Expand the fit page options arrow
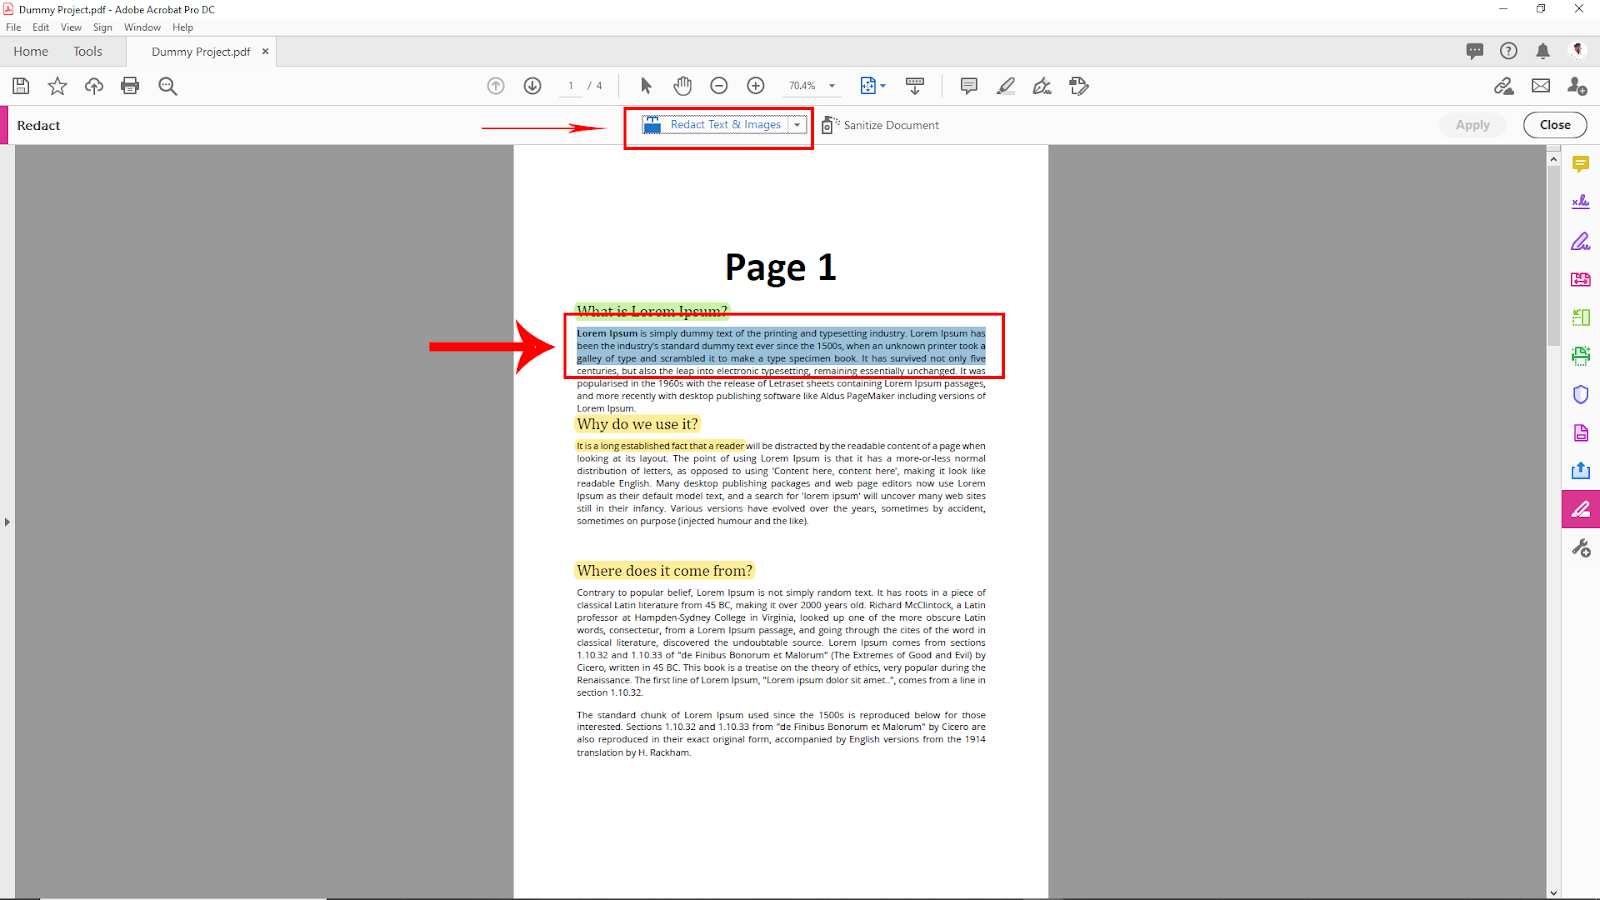This screenshot has width=1600, height=900. click(x=883, y=86)
